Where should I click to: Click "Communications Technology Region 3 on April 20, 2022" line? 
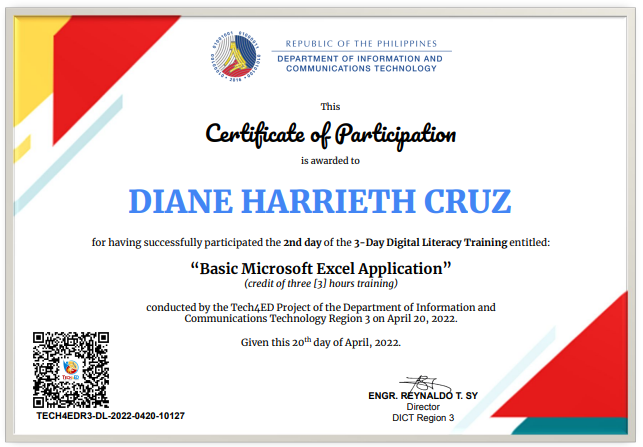click(x=321, y=319)
